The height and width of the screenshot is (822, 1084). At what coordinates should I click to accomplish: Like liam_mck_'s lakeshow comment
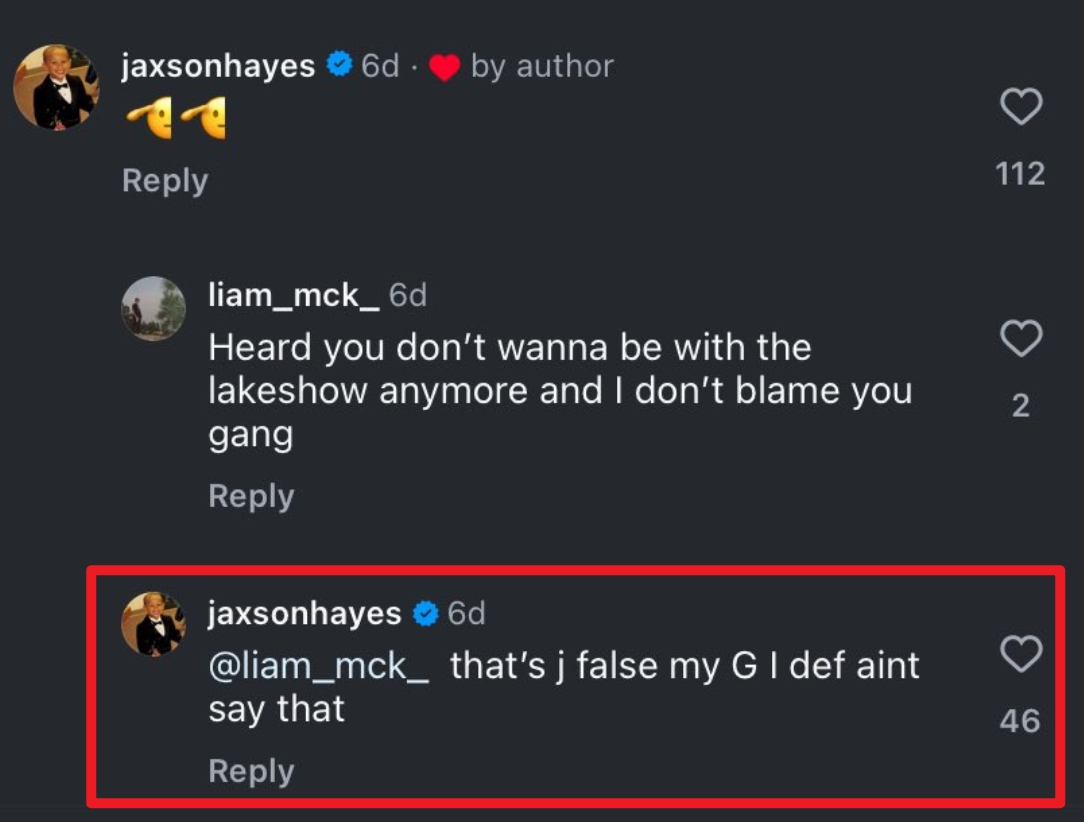click(1021, 340)
